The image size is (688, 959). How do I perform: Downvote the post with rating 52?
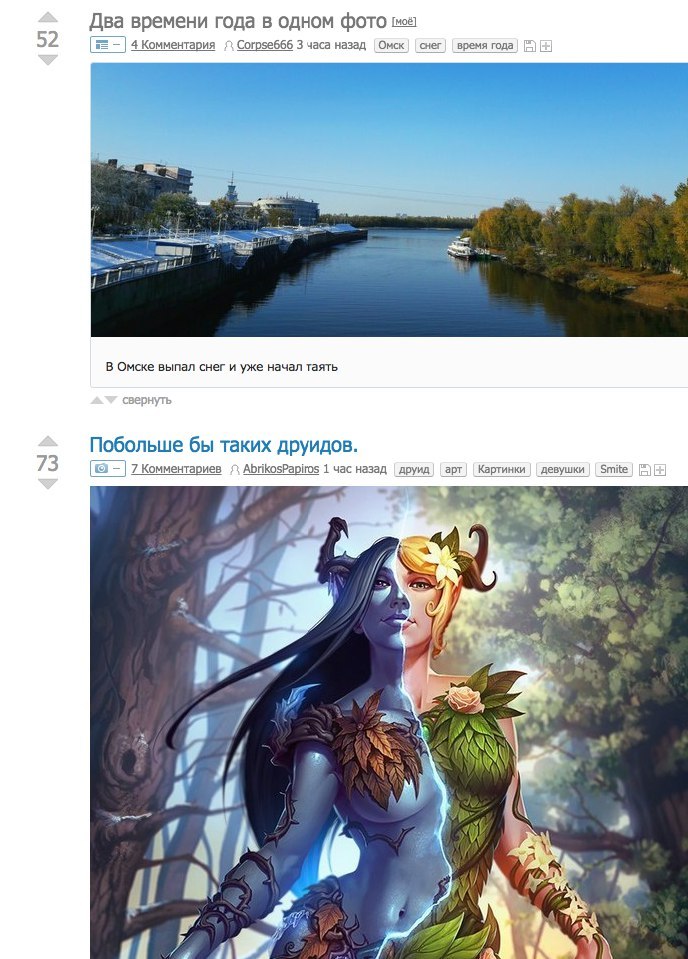pos(48,60)
